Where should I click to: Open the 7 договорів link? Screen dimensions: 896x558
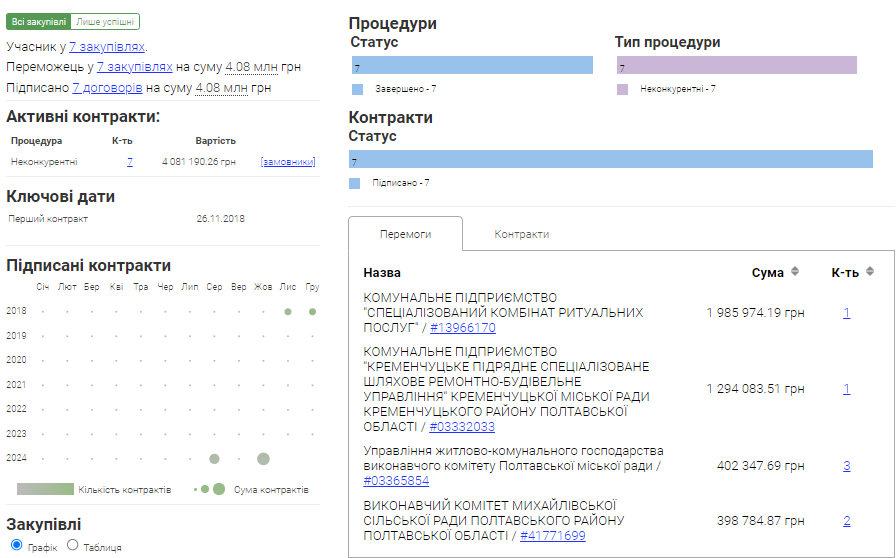coord(100,88)
